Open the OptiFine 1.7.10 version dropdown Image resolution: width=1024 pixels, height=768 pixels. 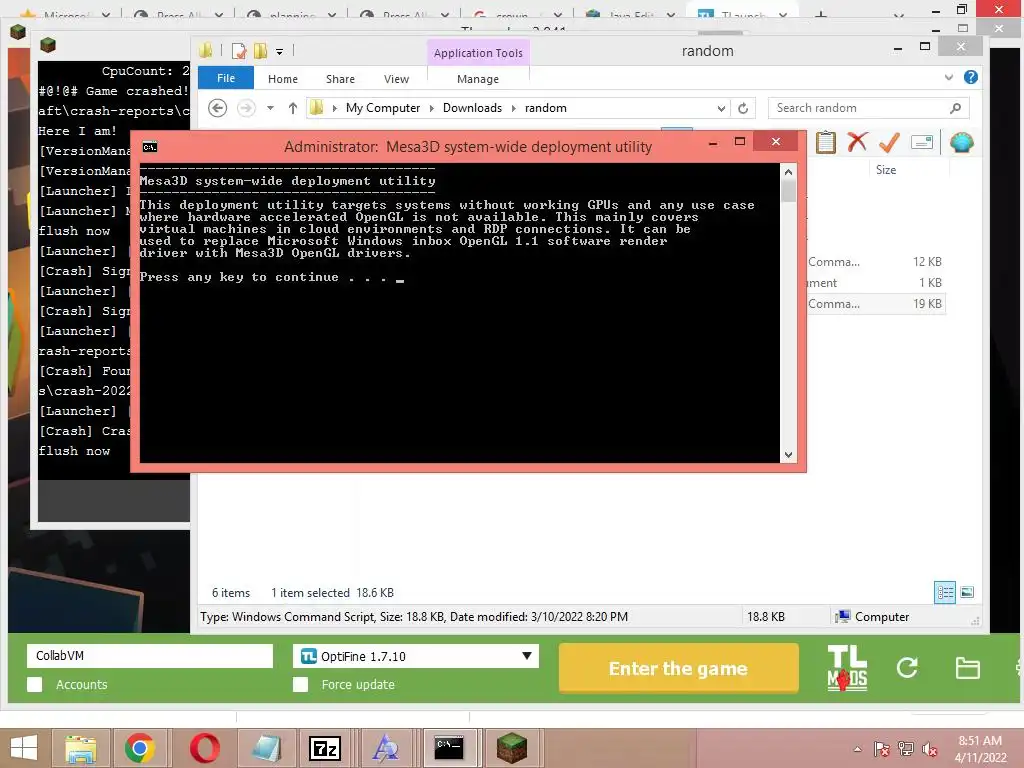pyautogui.click(x=527, y=656)
